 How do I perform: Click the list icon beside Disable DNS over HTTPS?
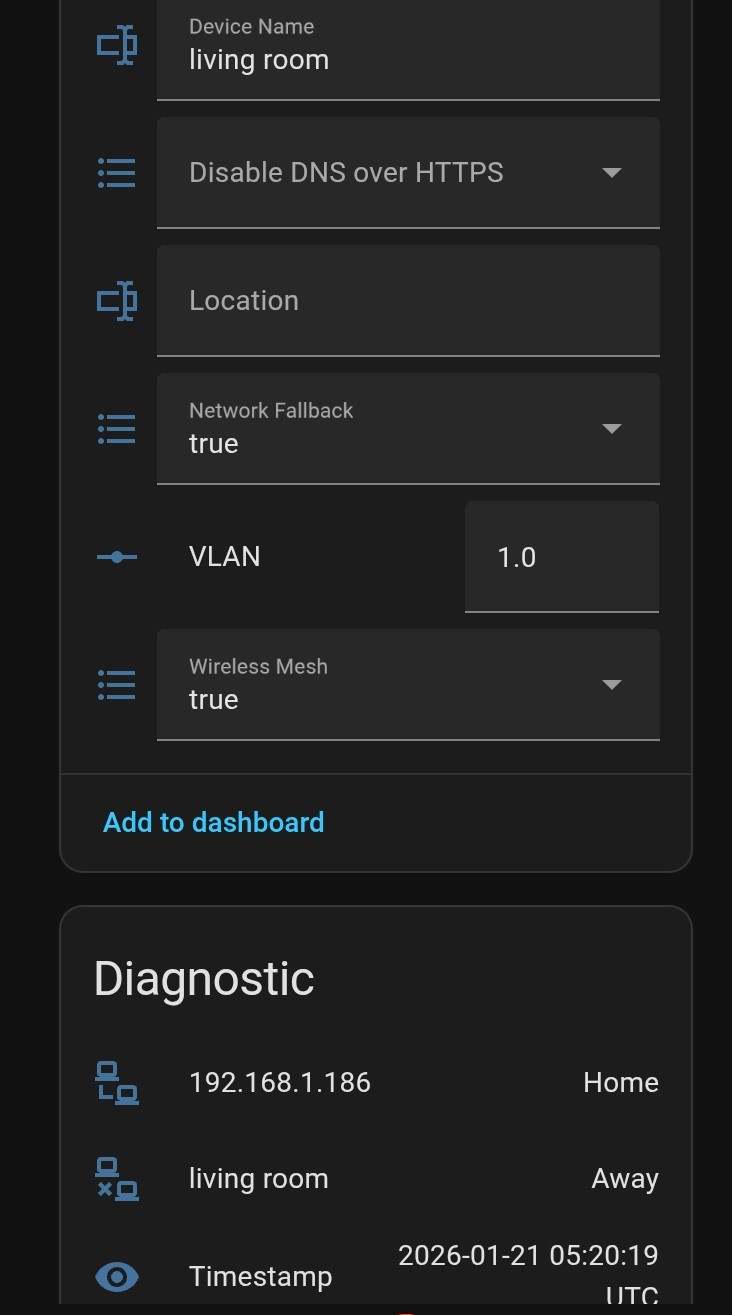click(x=117, y=173)
